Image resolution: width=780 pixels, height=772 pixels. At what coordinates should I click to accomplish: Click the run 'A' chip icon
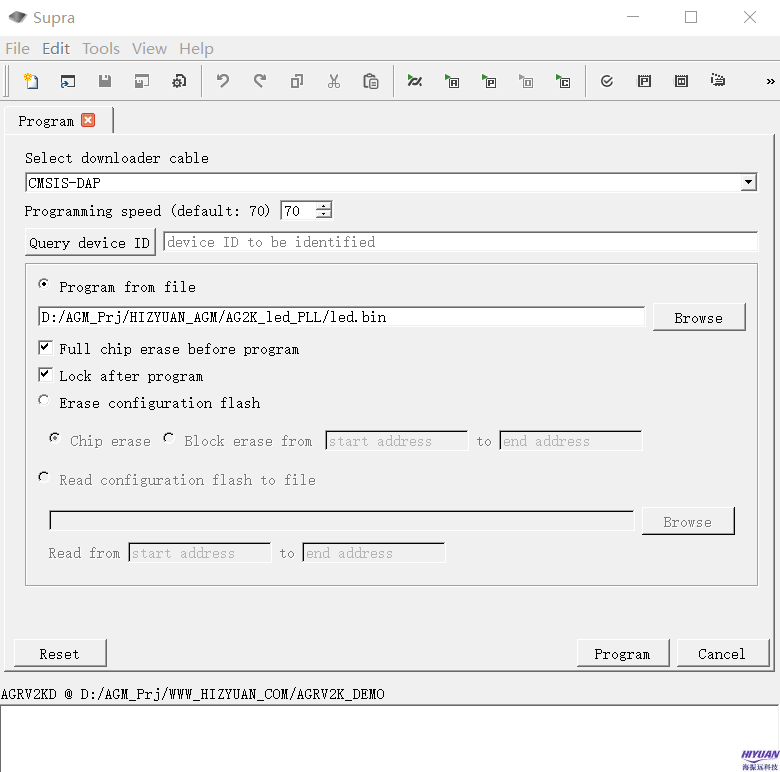tap(452, 81)
